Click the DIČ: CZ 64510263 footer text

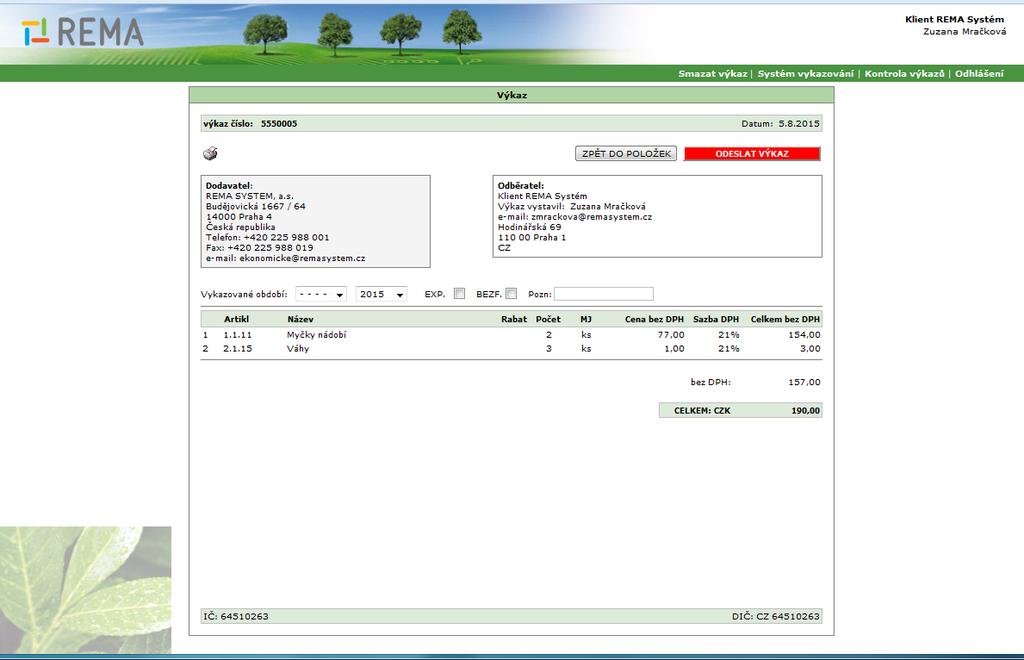[776, 616]
